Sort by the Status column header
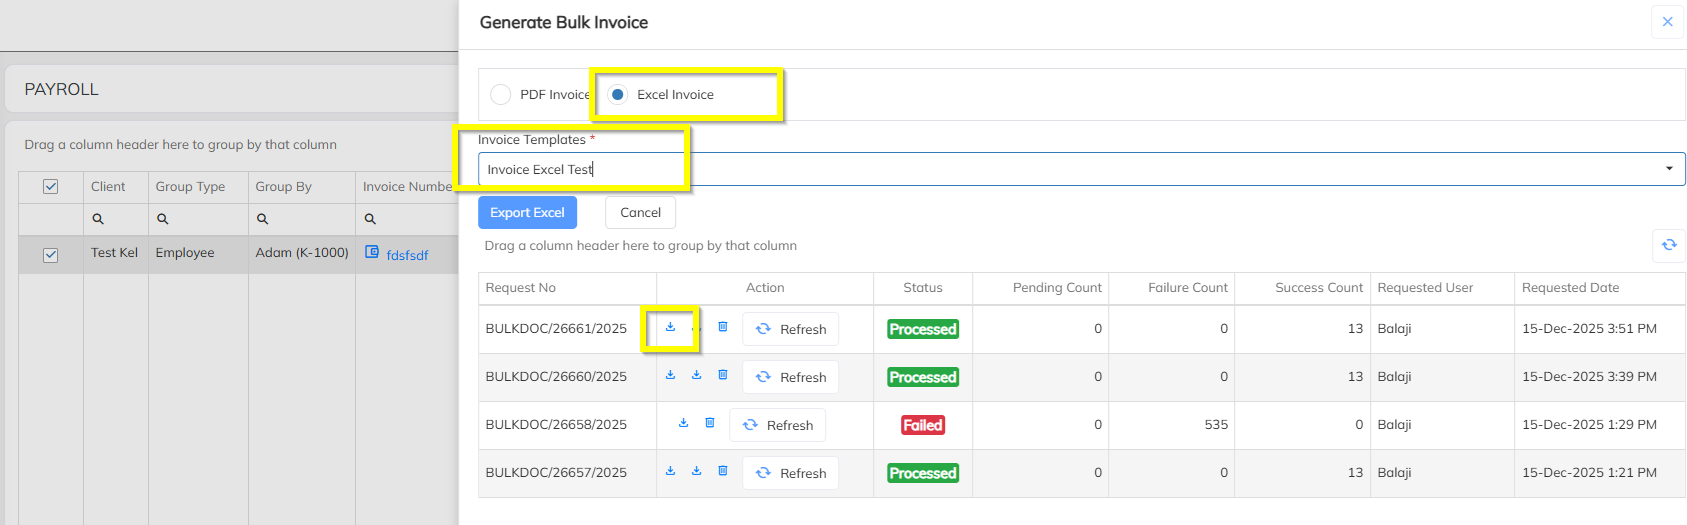The image size is (1687, 525). pos(922,288)
